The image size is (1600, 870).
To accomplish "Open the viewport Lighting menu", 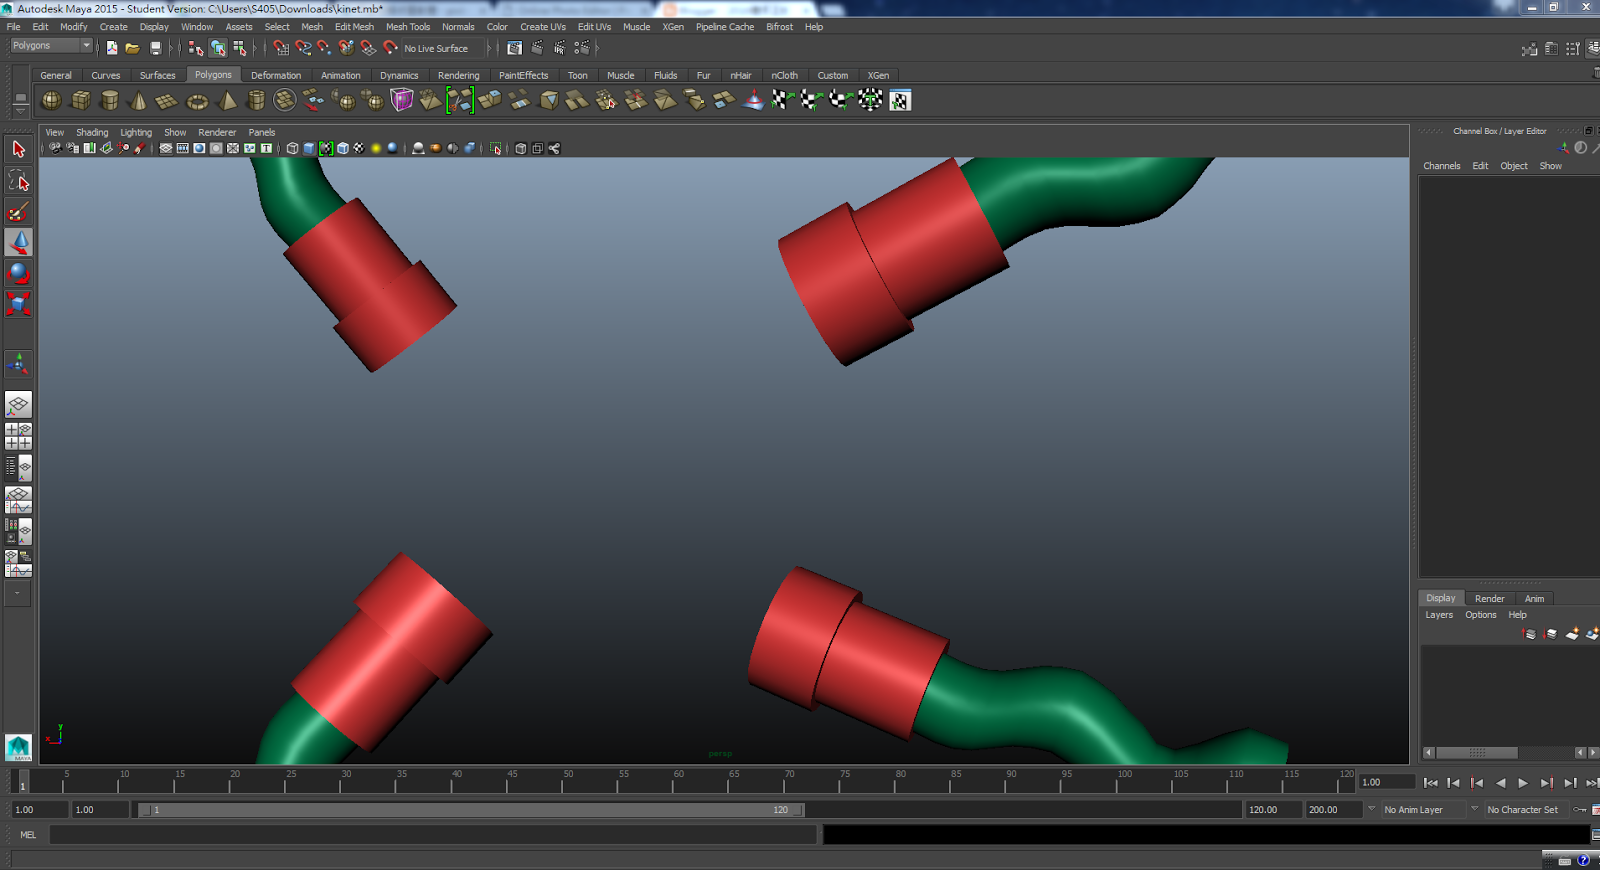I will [136, 132].
